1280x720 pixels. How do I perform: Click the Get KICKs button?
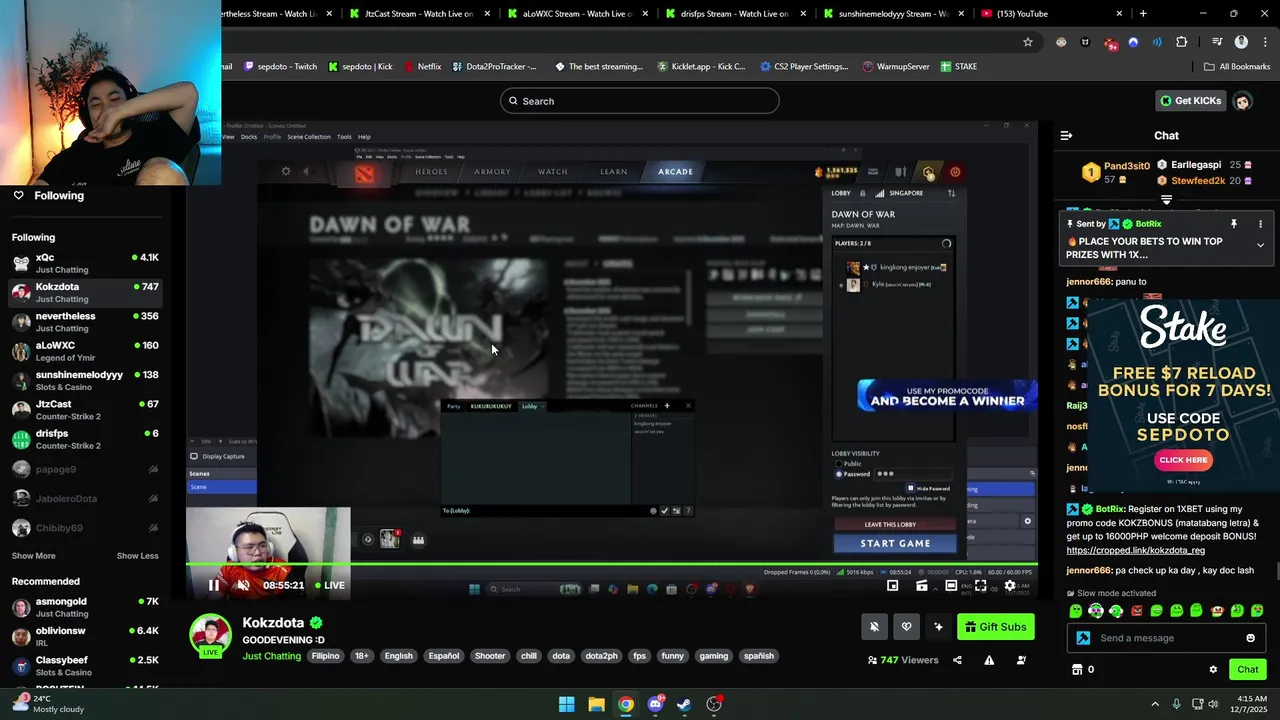[x=1190, y=101]
